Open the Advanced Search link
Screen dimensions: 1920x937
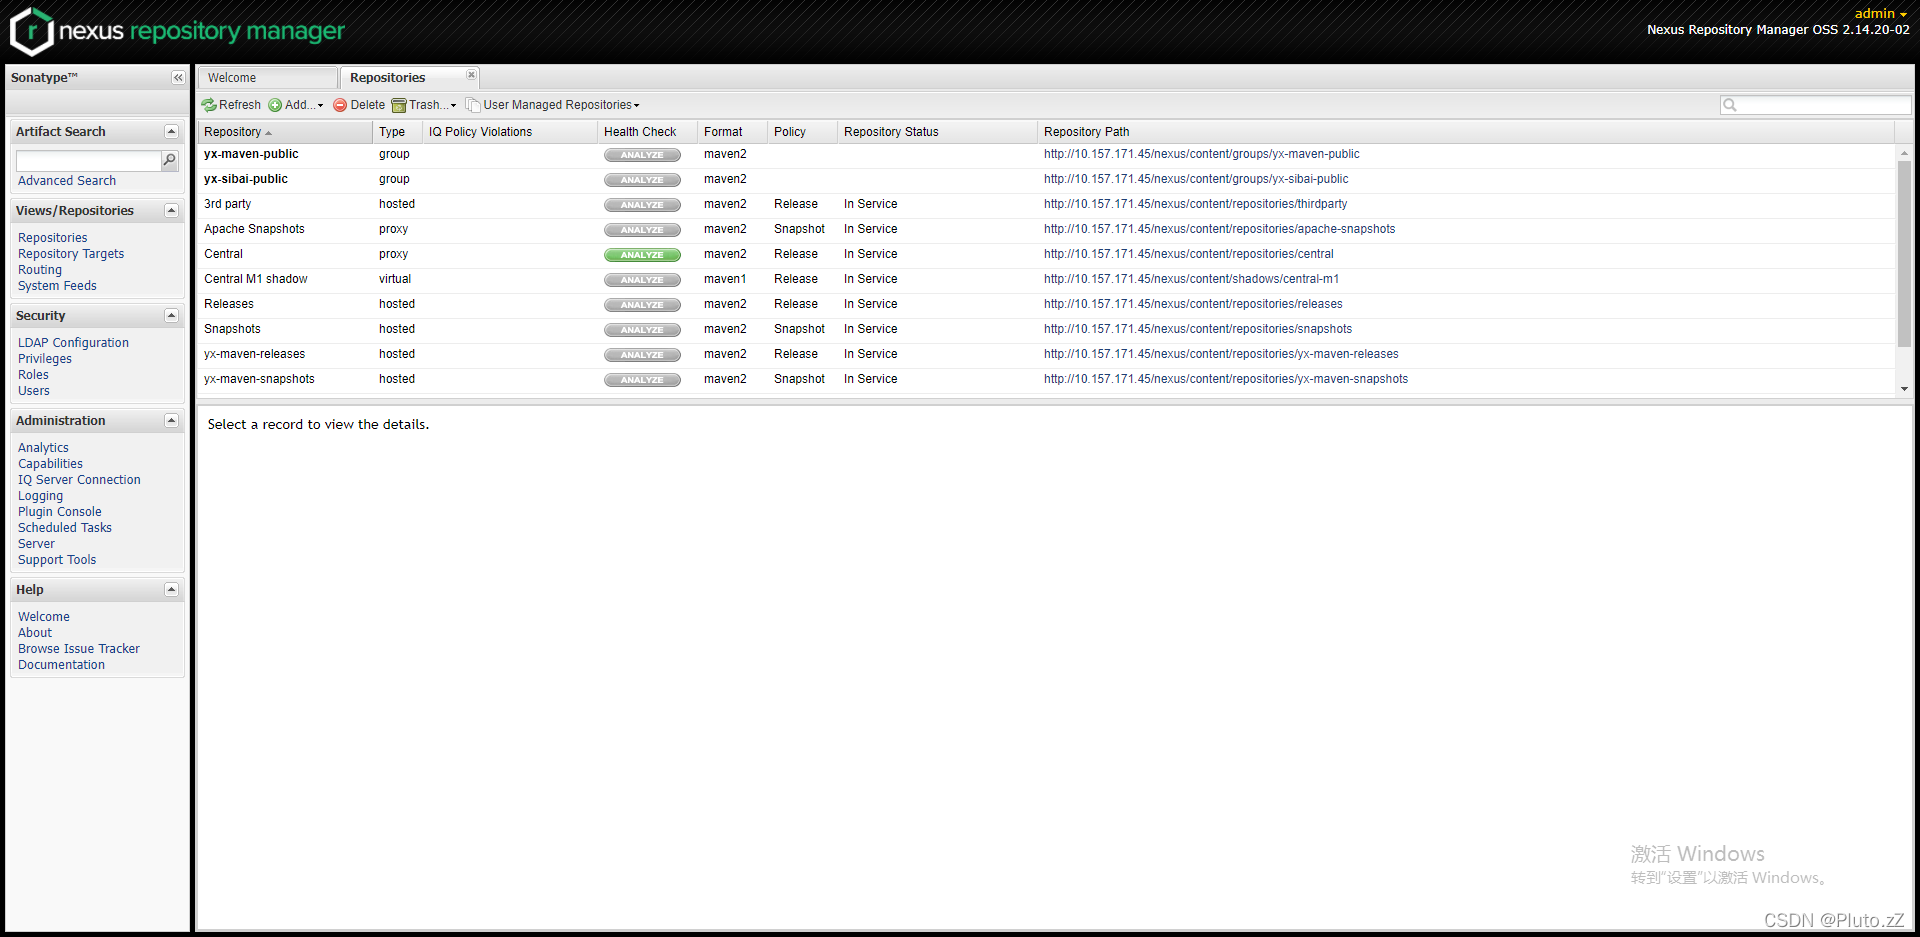click(67, 181)
